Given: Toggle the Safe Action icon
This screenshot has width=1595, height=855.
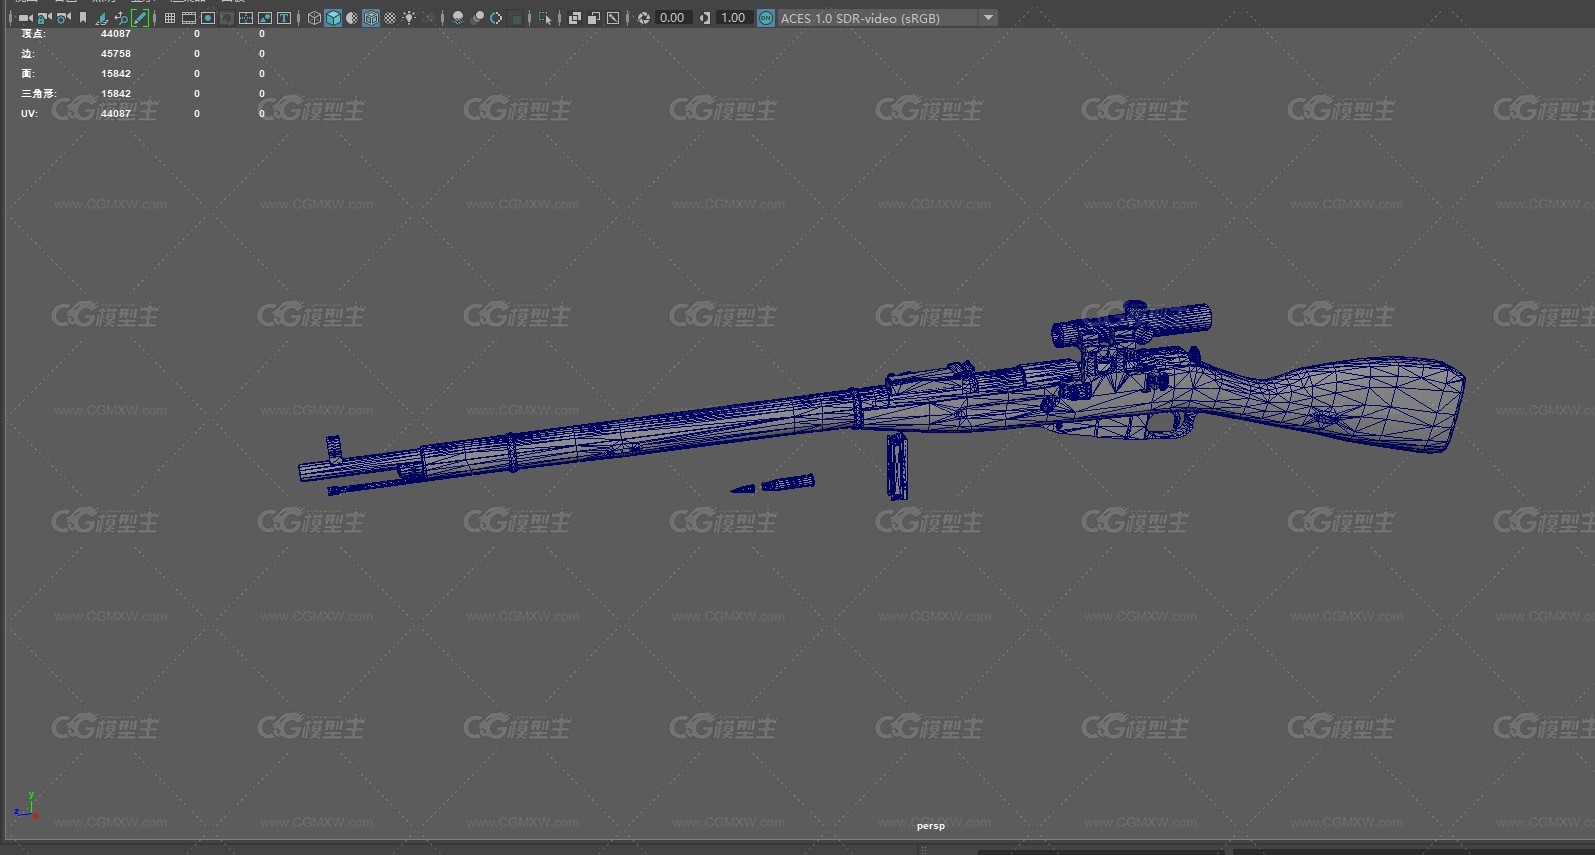Looking at the screenshot, I should click(x=265, y=18).
